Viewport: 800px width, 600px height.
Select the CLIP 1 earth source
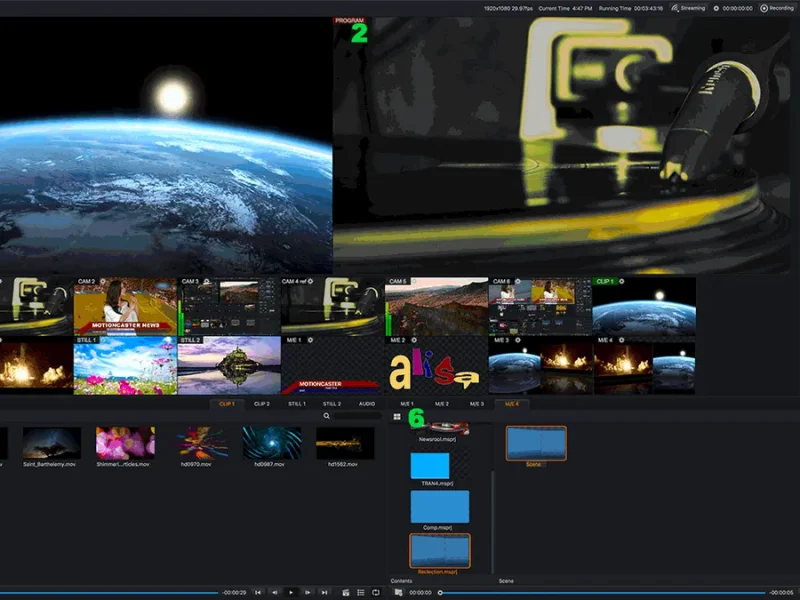644,306
